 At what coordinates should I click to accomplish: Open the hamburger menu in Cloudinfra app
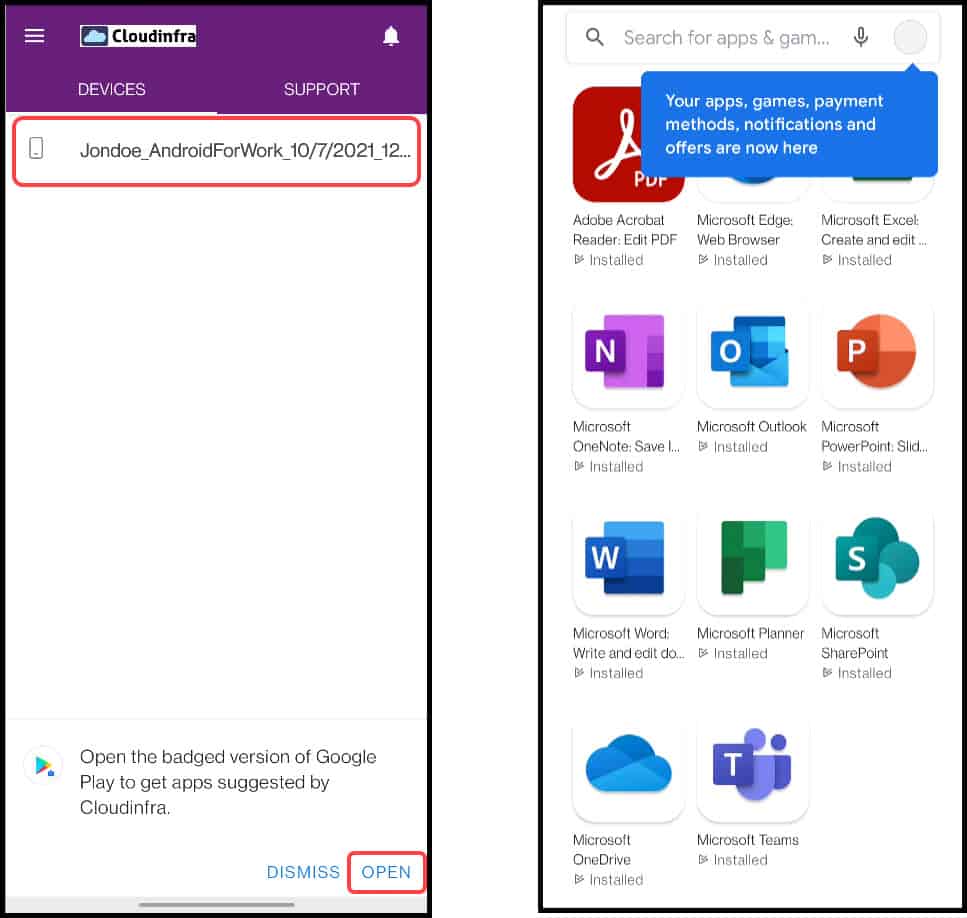(x=35, y=36)
